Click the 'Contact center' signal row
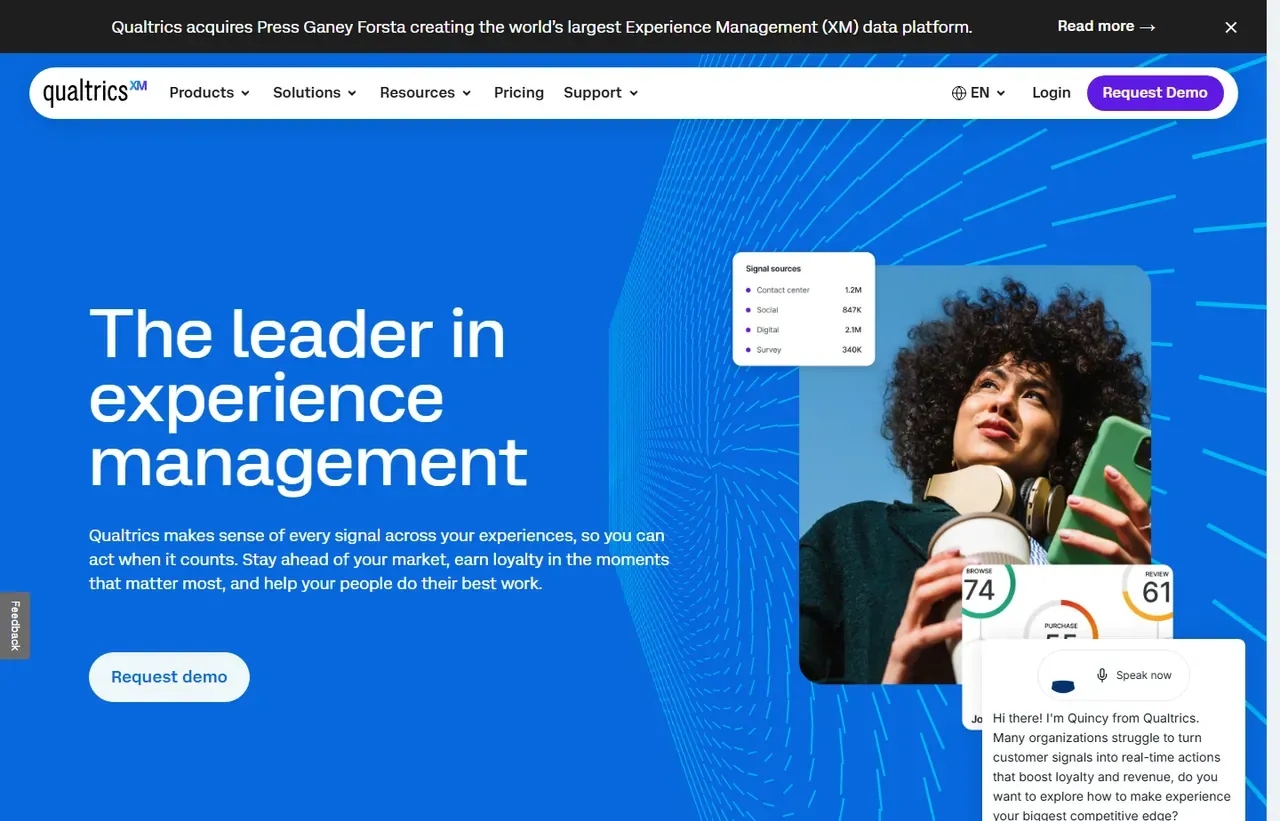 (804, 290)
